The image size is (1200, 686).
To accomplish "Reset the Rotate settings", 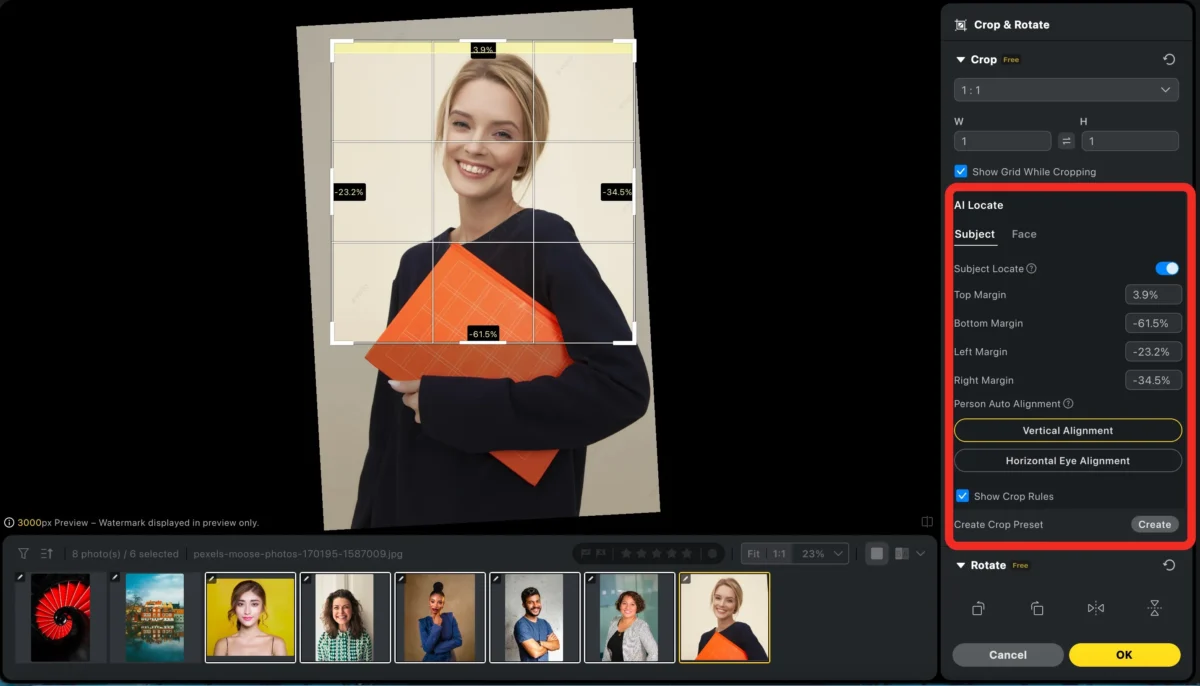I will tap(1168, 565).
